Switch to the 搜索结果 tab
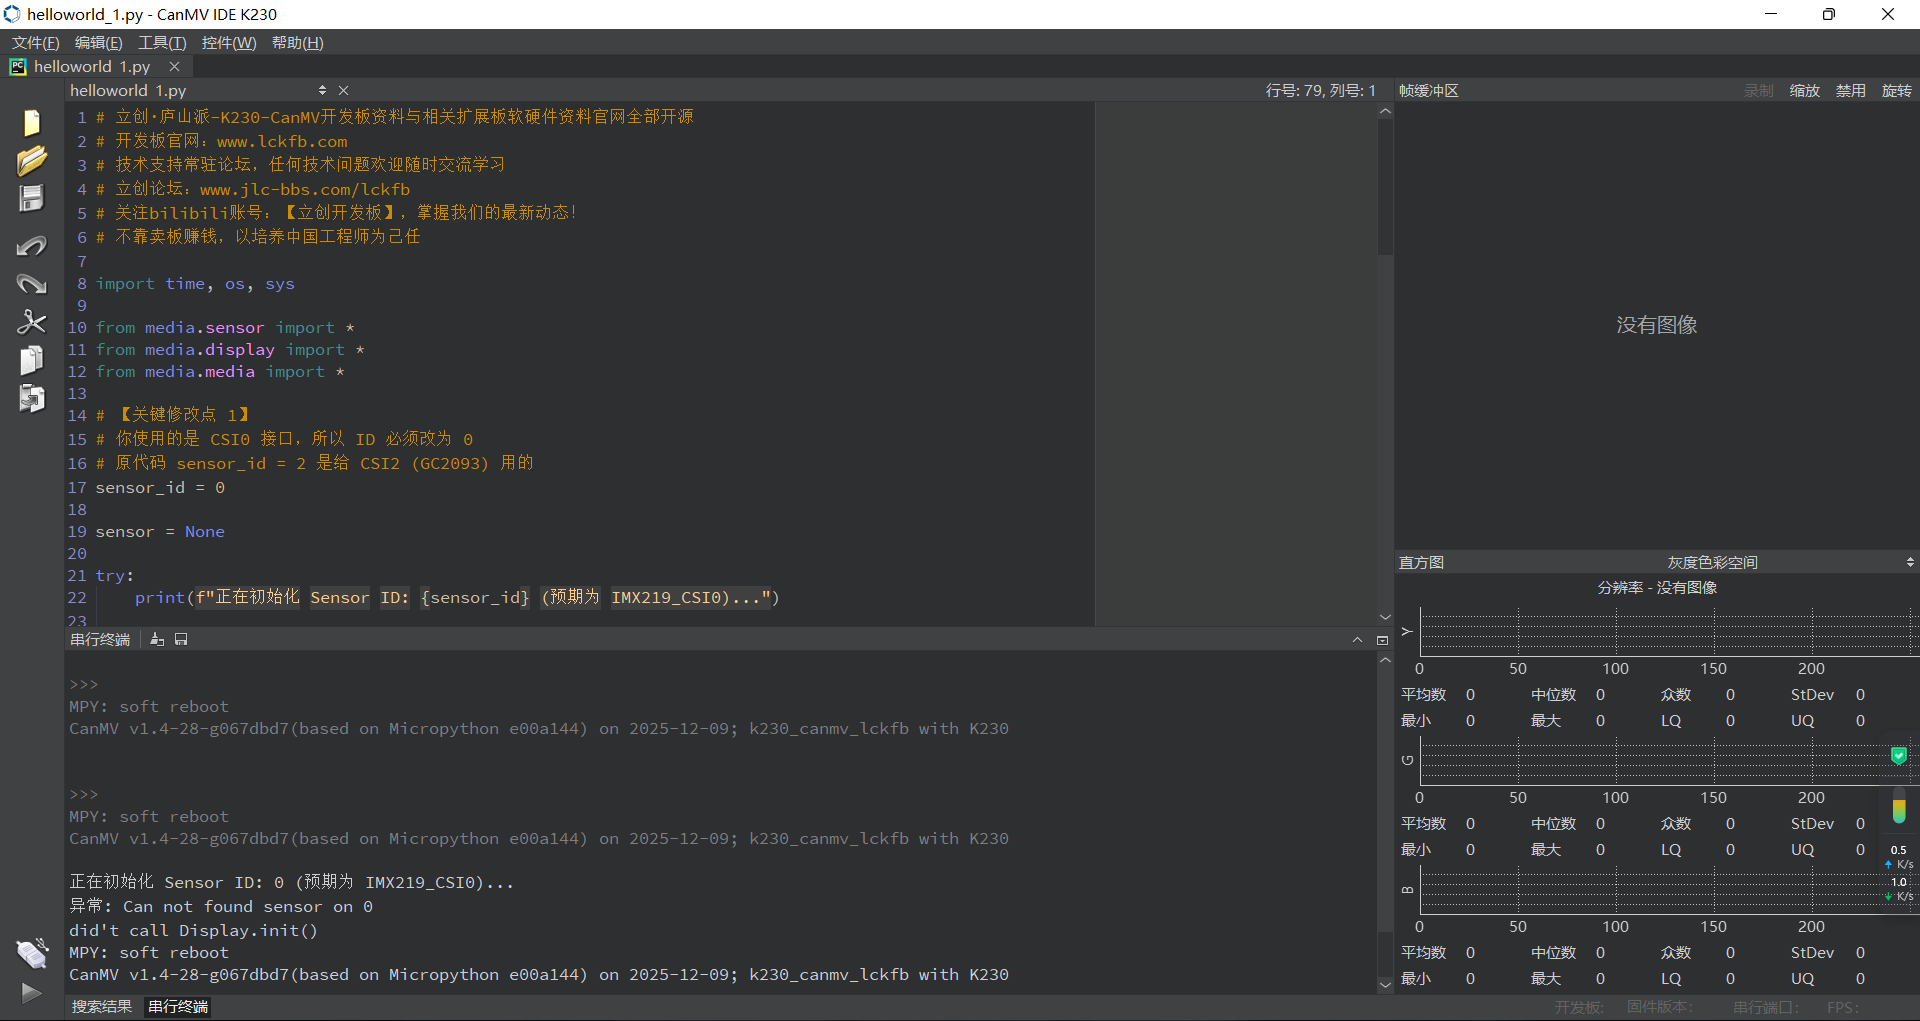This screenshot has height=1021, width=1920. pyautogui.click(x=102, y=1007)
